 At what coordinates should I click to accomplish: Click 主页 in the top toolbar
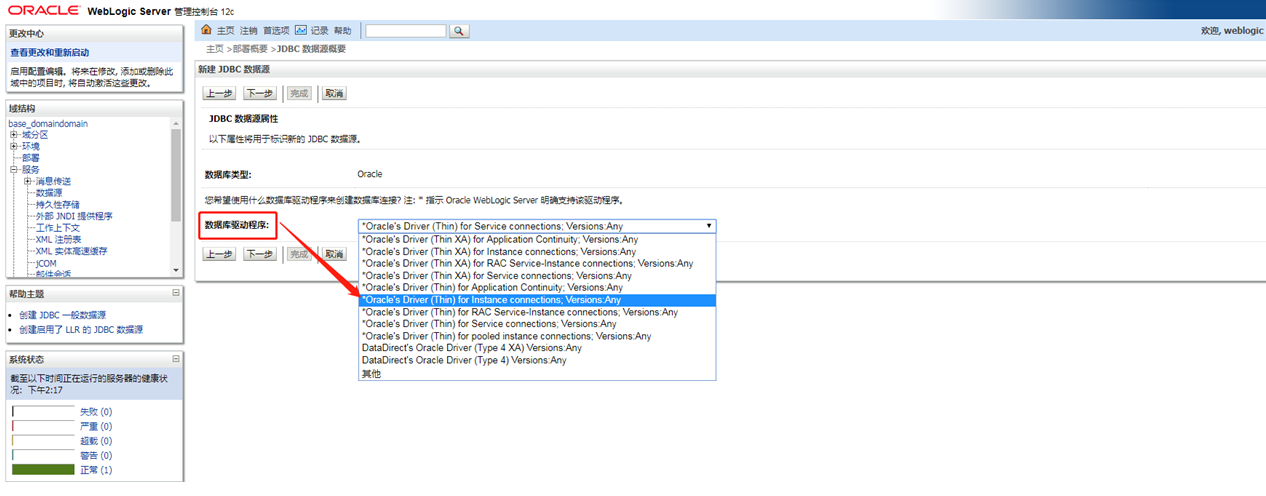click(x=225, y=32)
